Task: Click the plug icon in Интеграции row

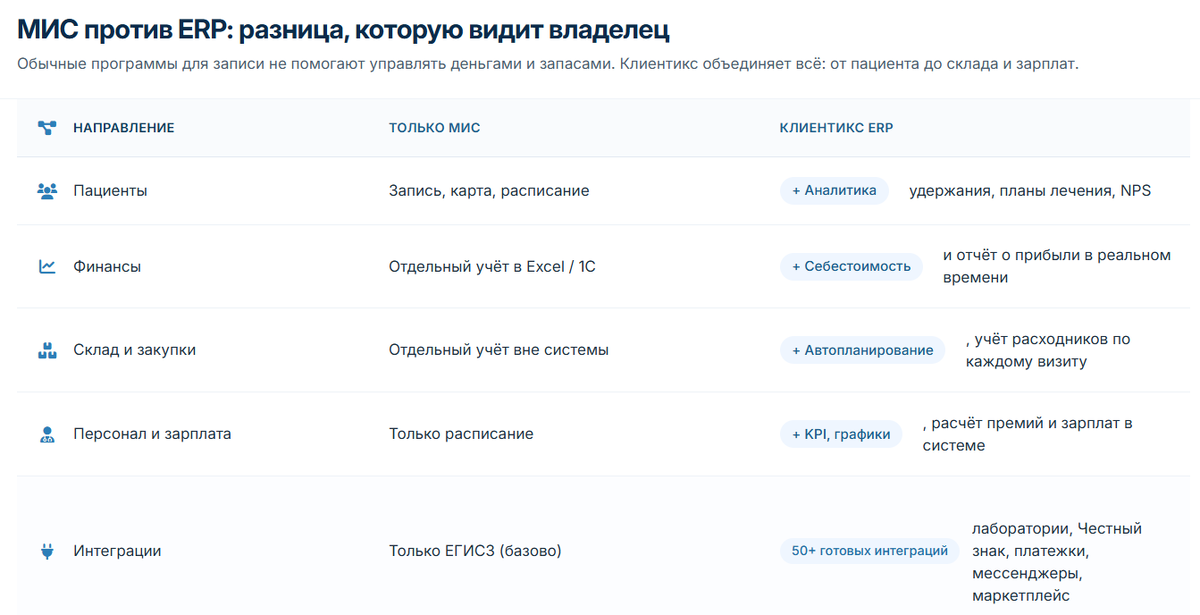Action: 47,551
